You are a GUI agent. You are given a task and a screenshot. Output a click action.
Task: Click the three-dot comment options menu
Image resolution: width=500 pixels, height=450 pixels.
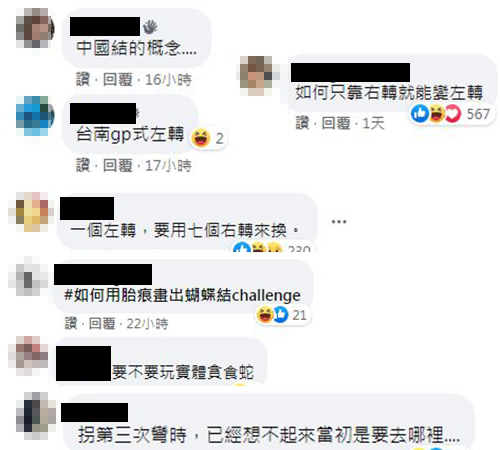(339, 222)
